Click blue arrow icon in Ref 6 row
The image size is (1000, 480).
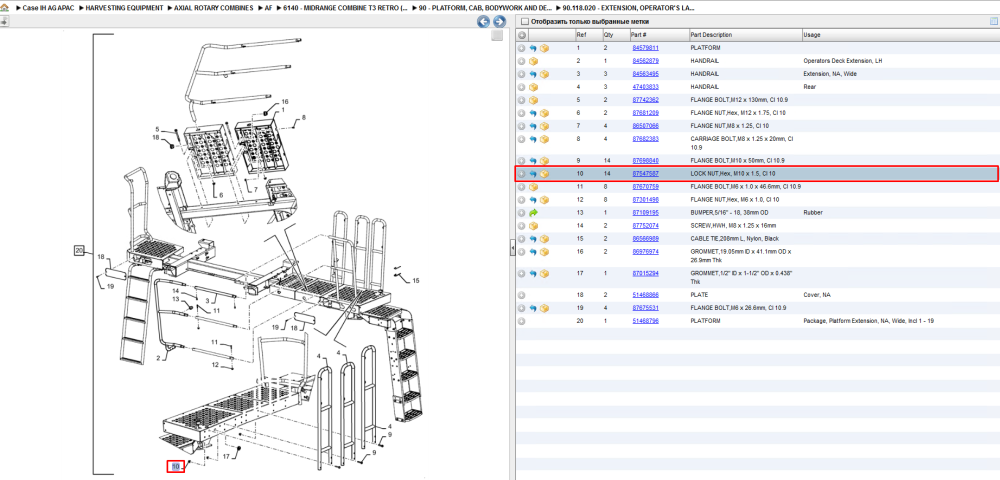pos(533,113)
